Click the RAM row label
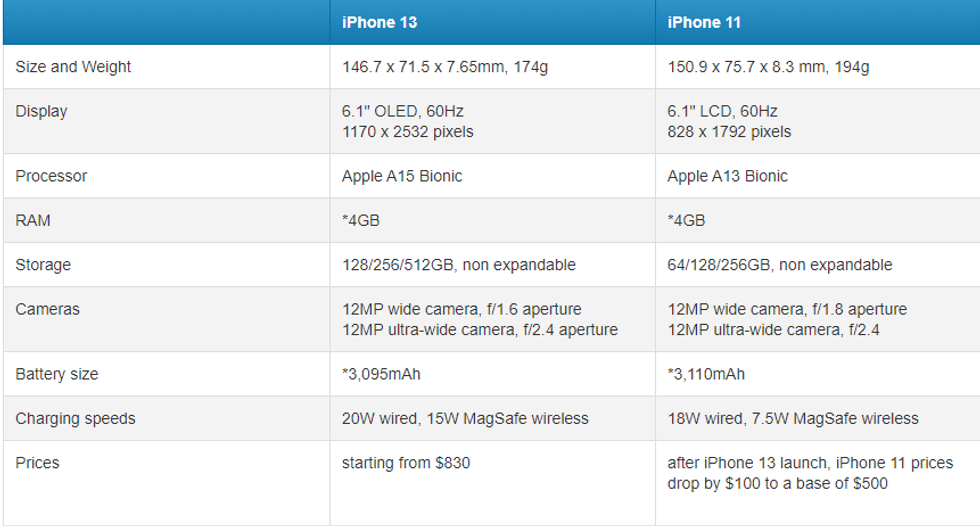 [x=32, y=220]
